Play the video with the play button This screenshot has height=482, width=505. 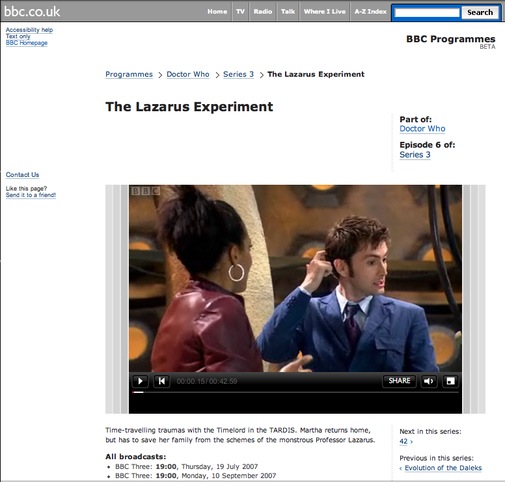pos(140,381)
